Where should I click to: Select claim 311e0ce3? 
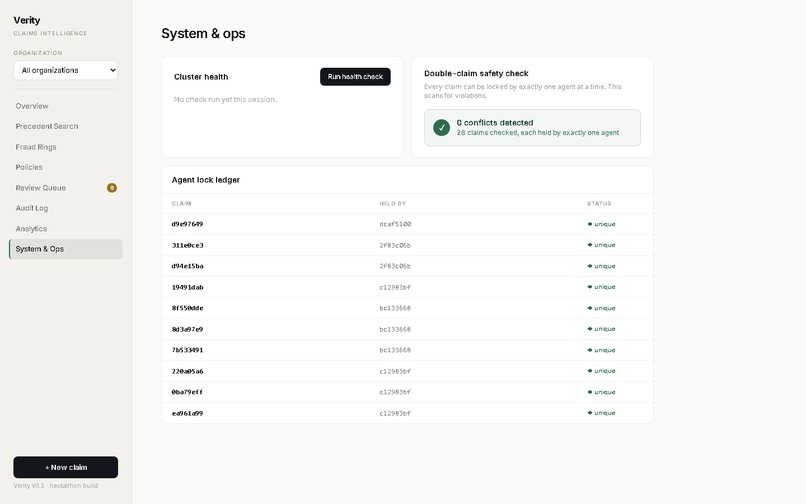coord(187,245)
